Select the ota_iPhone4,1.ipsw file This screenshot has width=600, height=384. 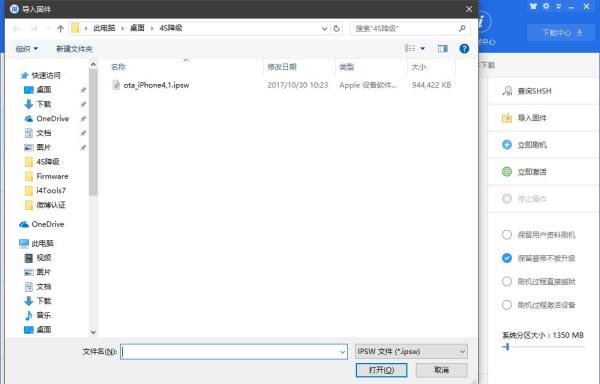pos(156,85)
